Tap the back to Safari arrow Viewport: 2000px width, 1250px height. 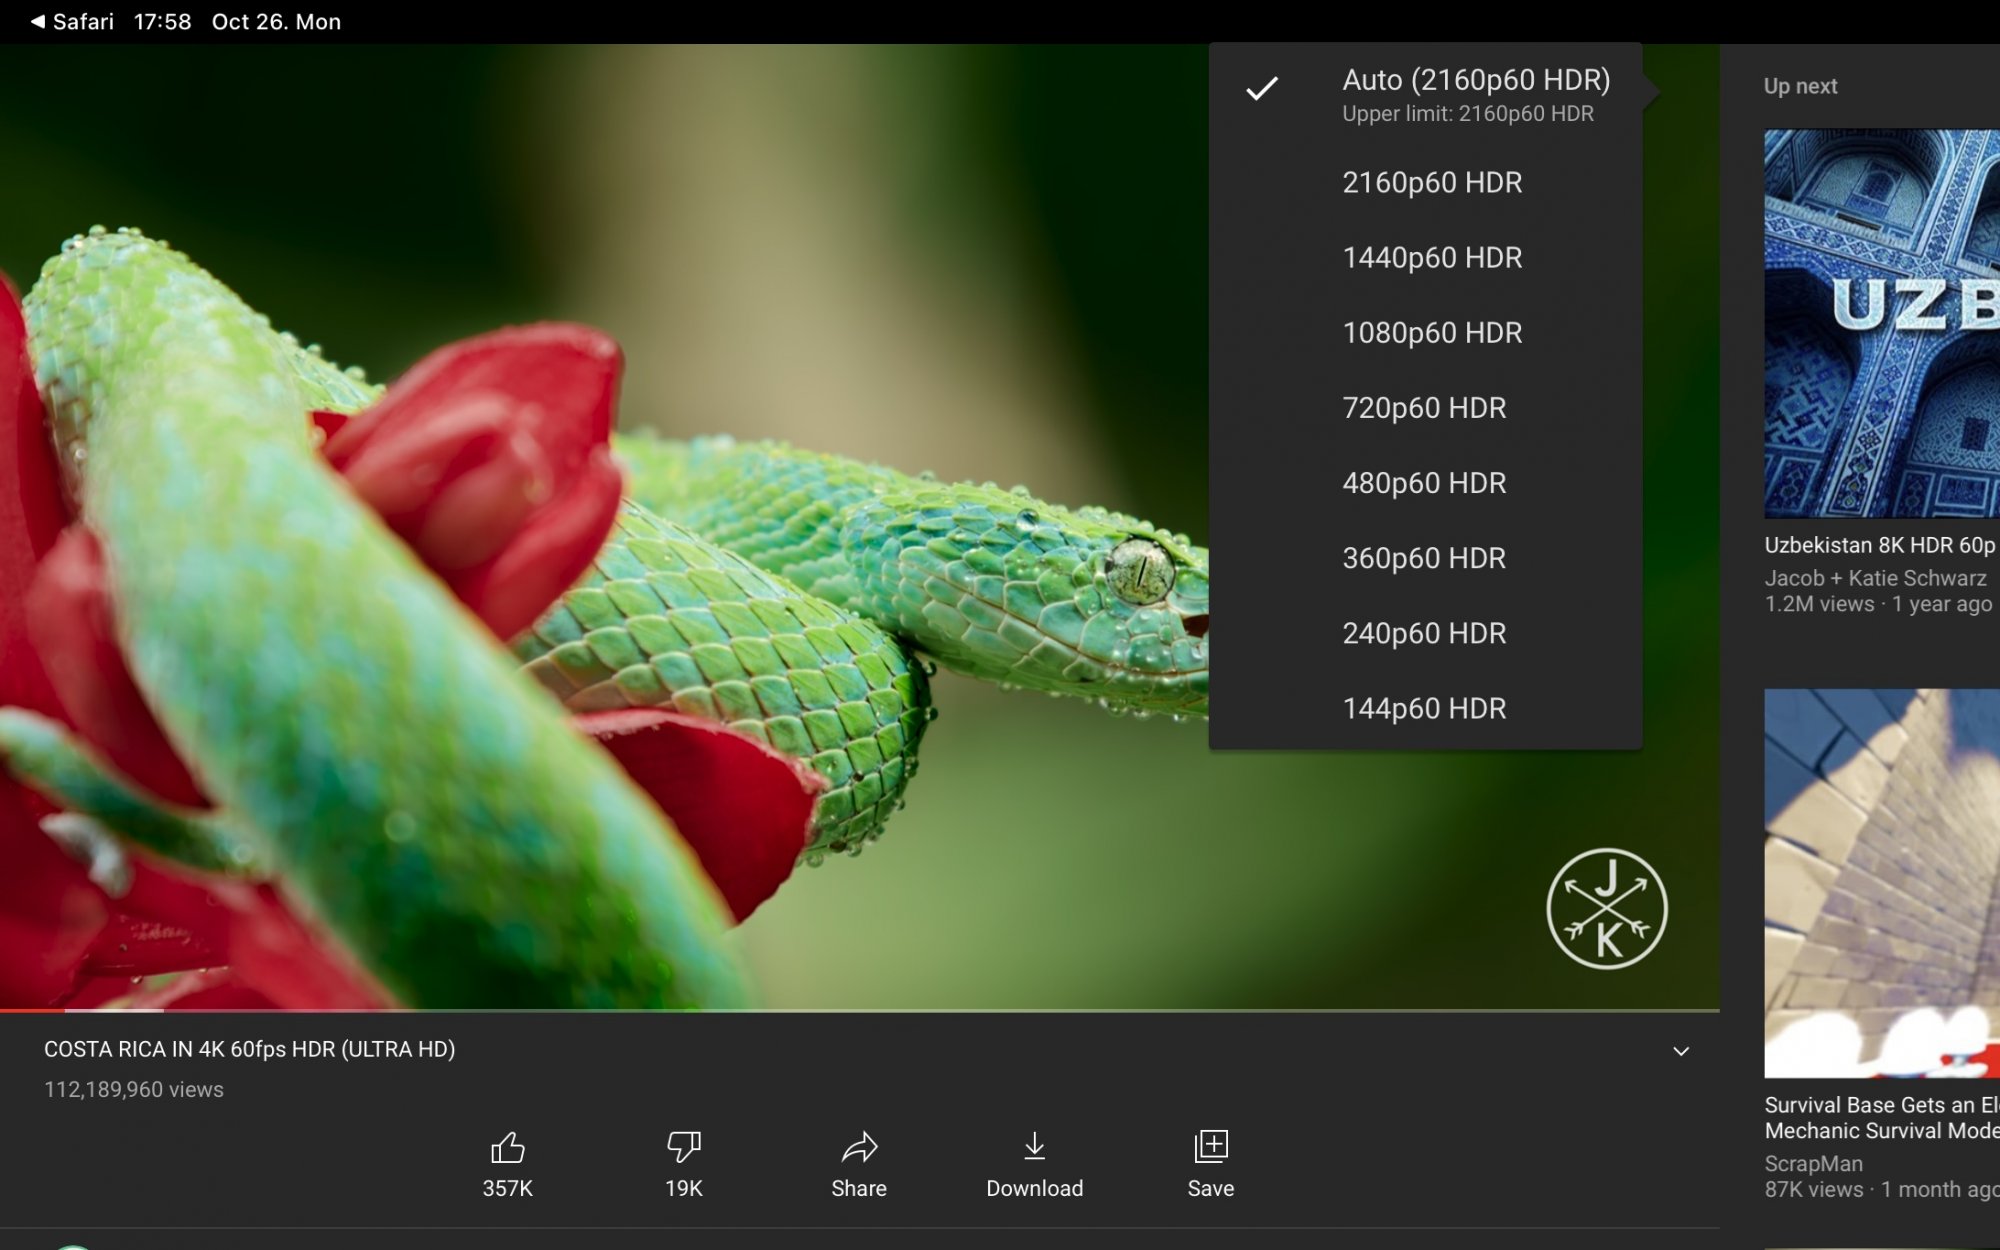coord(38,21)
